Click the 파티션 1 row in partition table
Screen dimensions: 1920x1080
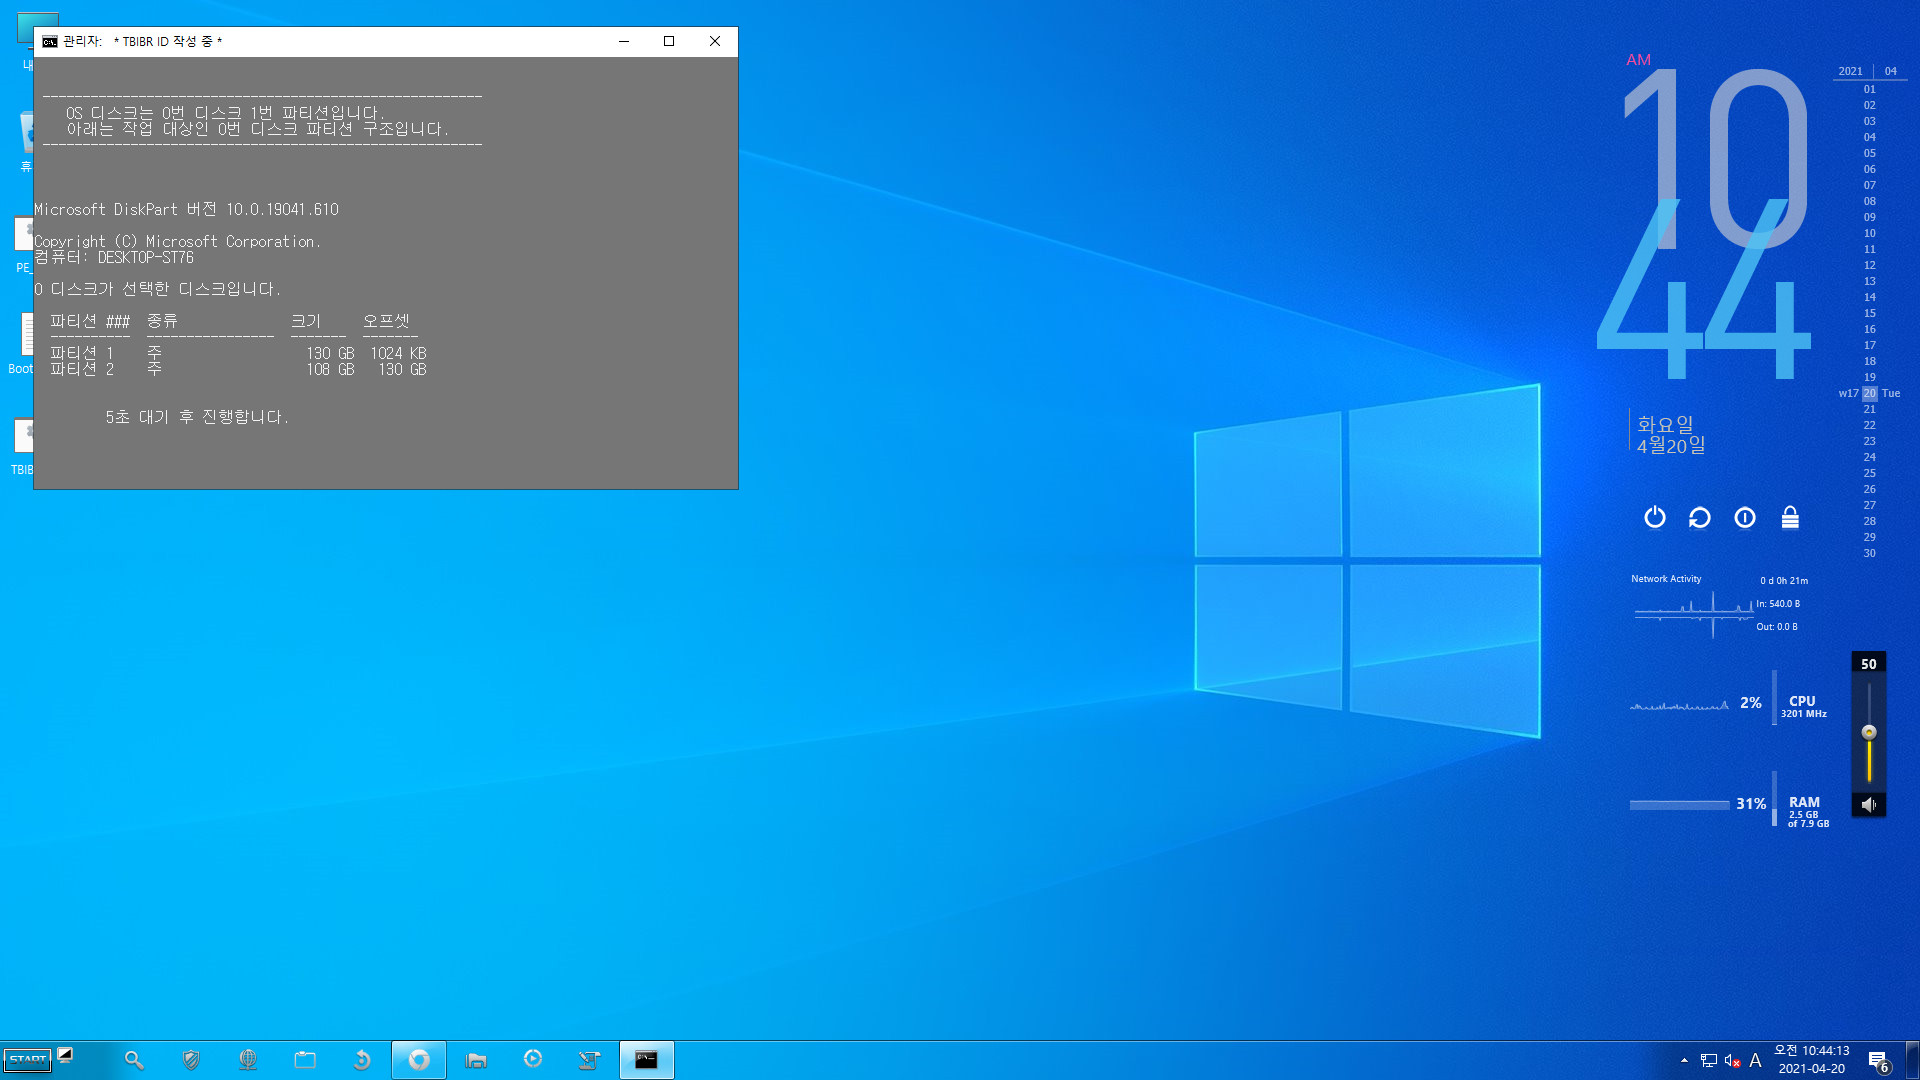tap(238, 353)
